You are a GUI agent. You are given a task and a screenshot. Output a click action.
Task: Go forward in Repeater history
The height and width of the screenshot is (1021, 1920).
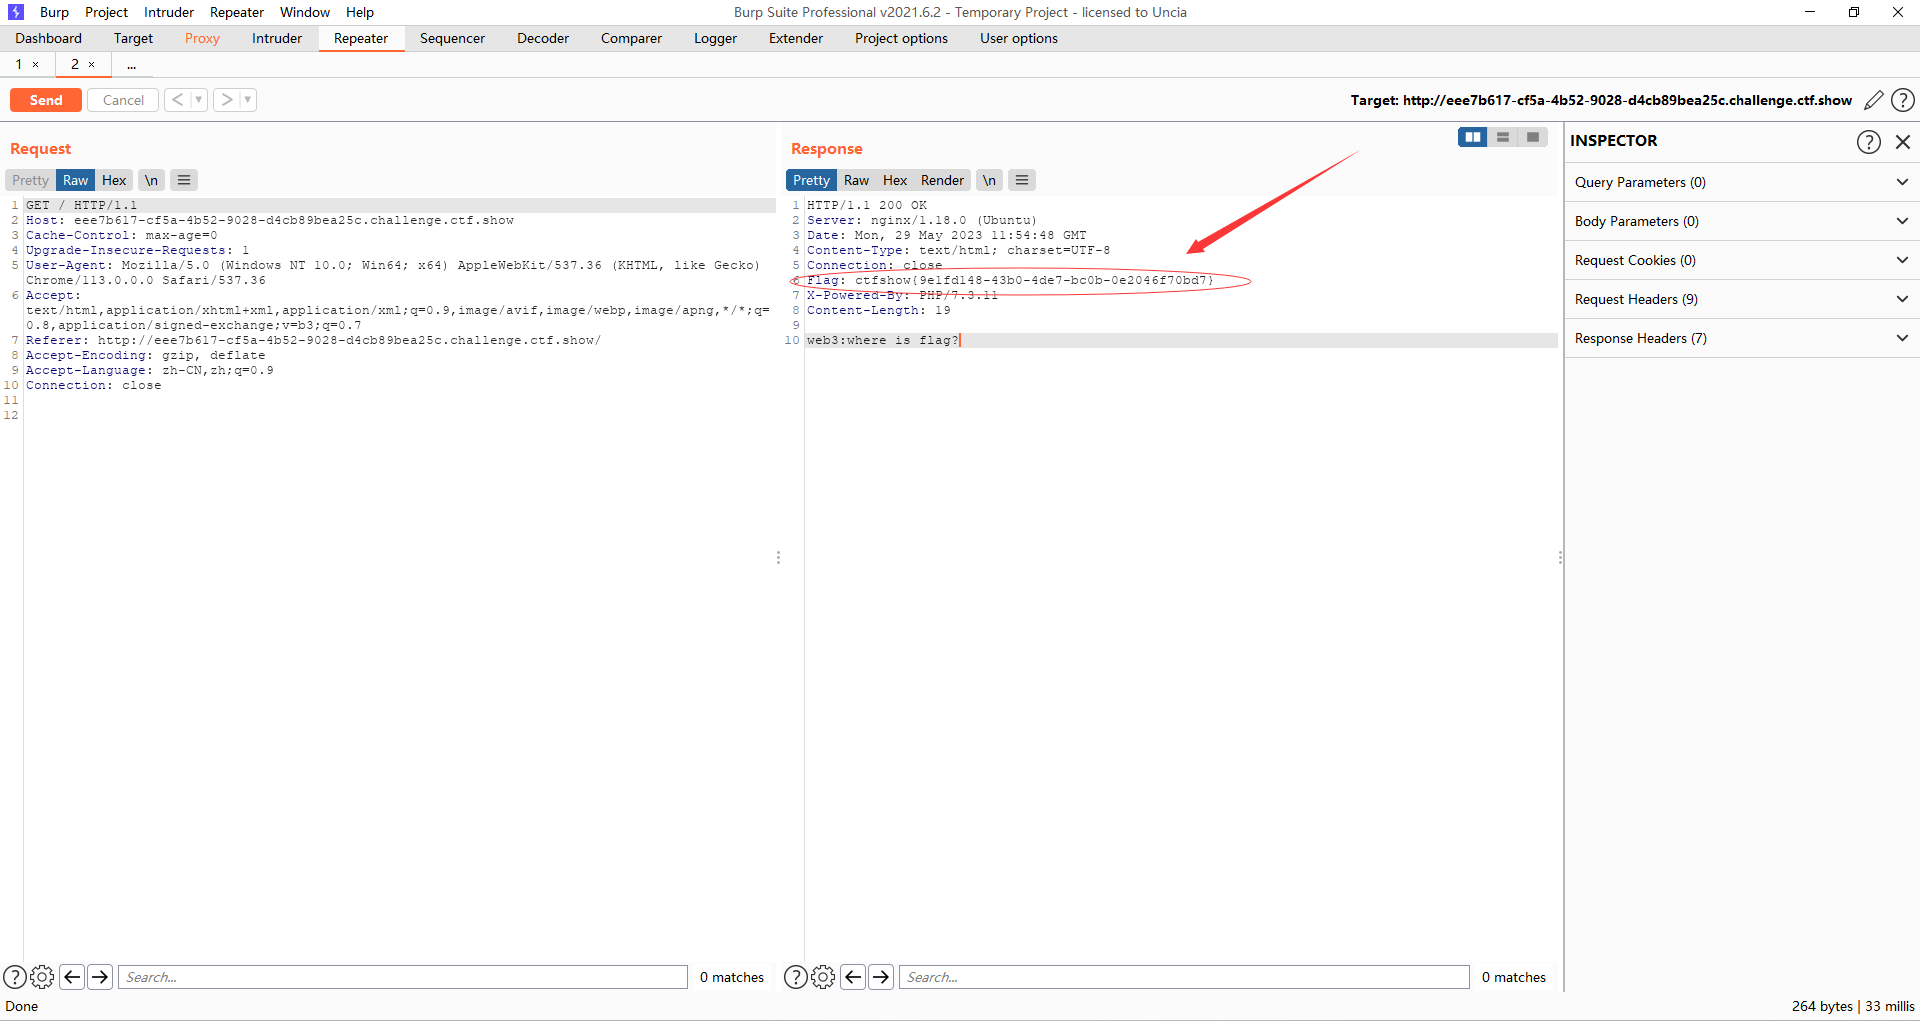coord(227,100)
